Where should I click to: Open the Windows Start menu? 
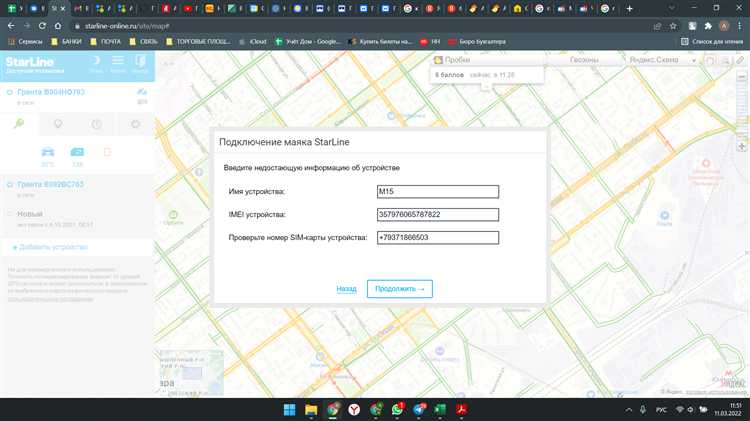pyautogui.click(x=289, y=410)
